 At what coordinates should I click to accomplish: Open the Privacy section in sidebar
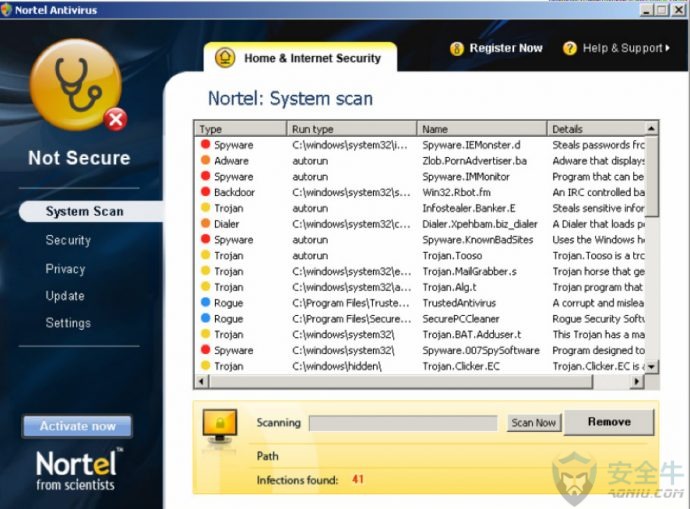pos(65,269)
